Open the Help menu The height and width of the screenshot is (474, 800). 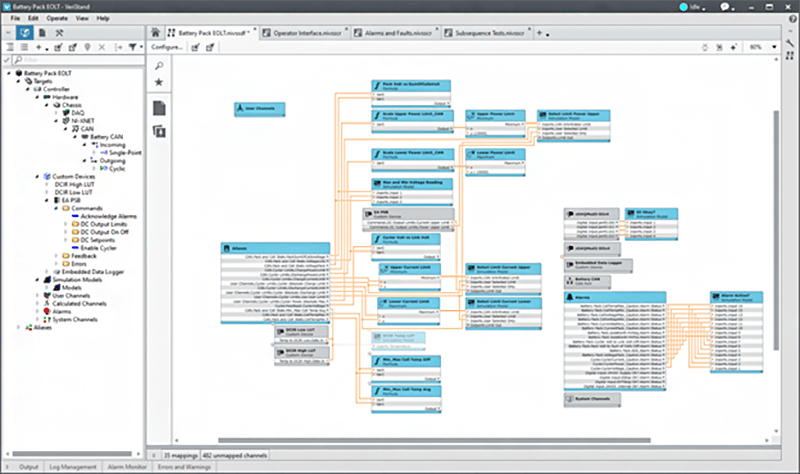click(x=103, y=18)
